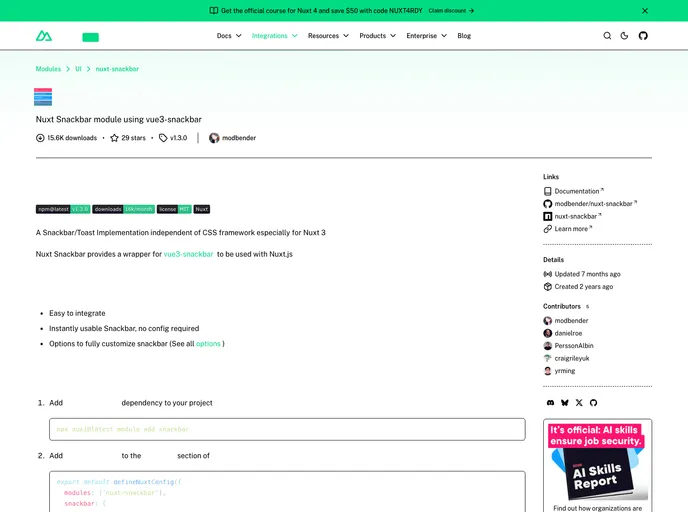Screen dimensions: 688x512
Task: Open modbender/nuxt-snackbar GitHub link
Action: tap(594, 204)
